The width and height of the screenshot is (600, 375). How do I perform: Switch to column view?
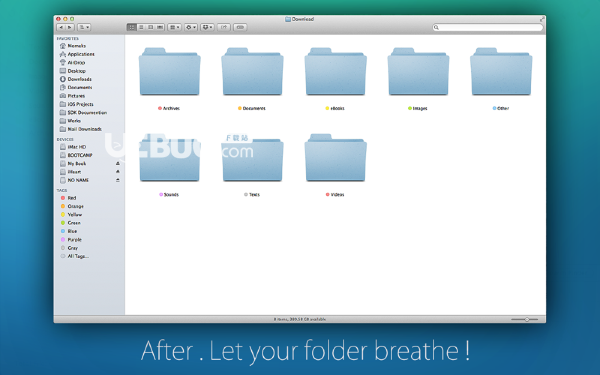[x=150, y=28]
